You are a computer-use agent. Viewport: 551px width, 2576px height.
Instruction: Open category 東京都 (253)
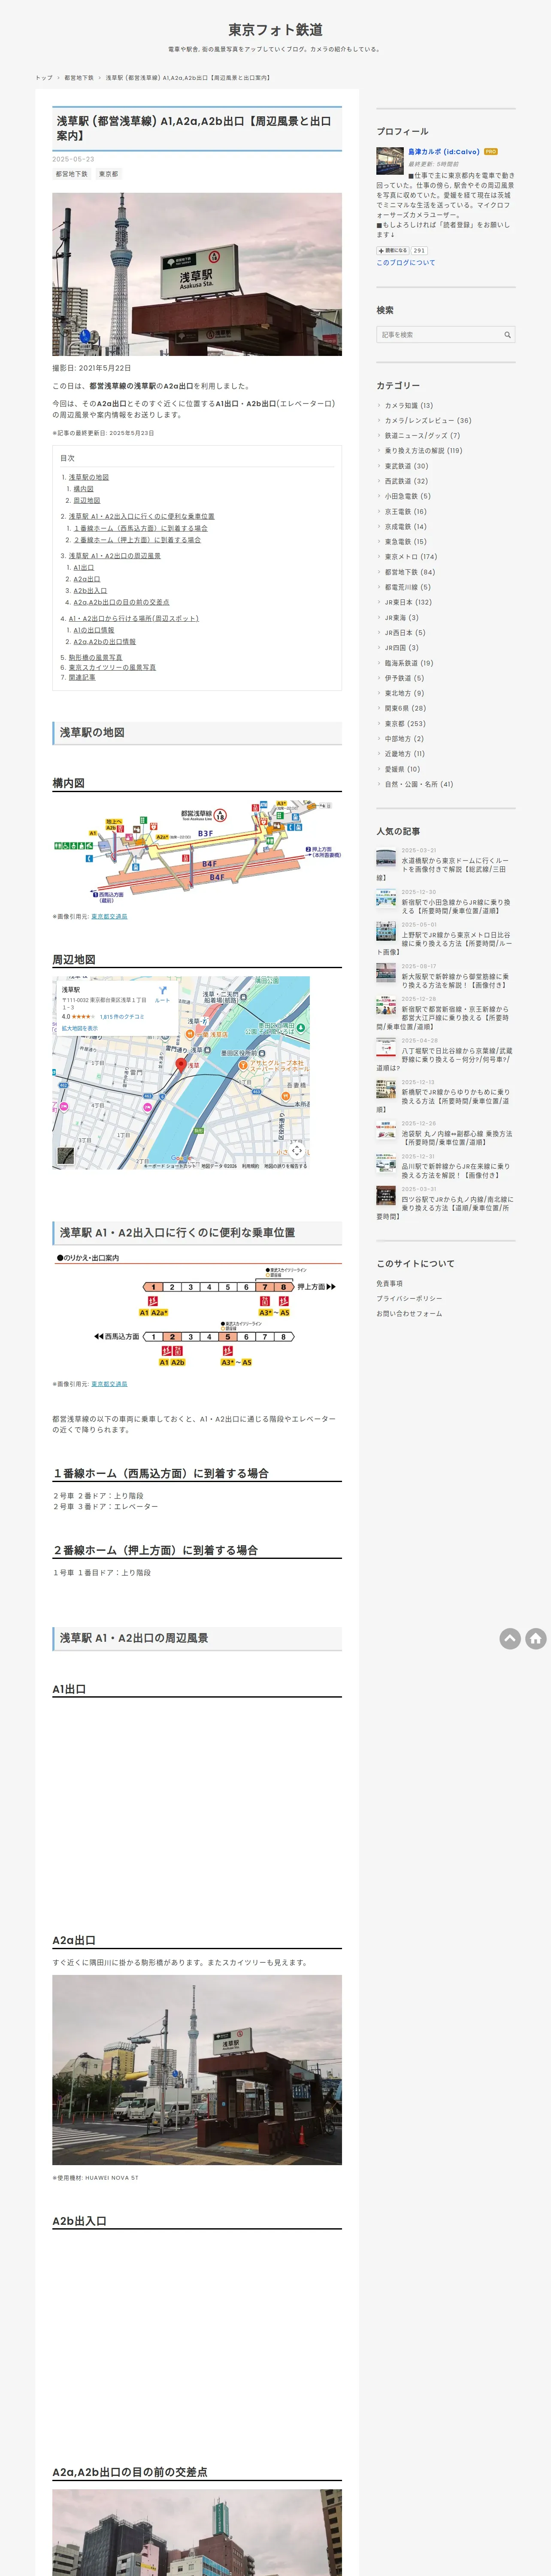(x=405, y=723)
